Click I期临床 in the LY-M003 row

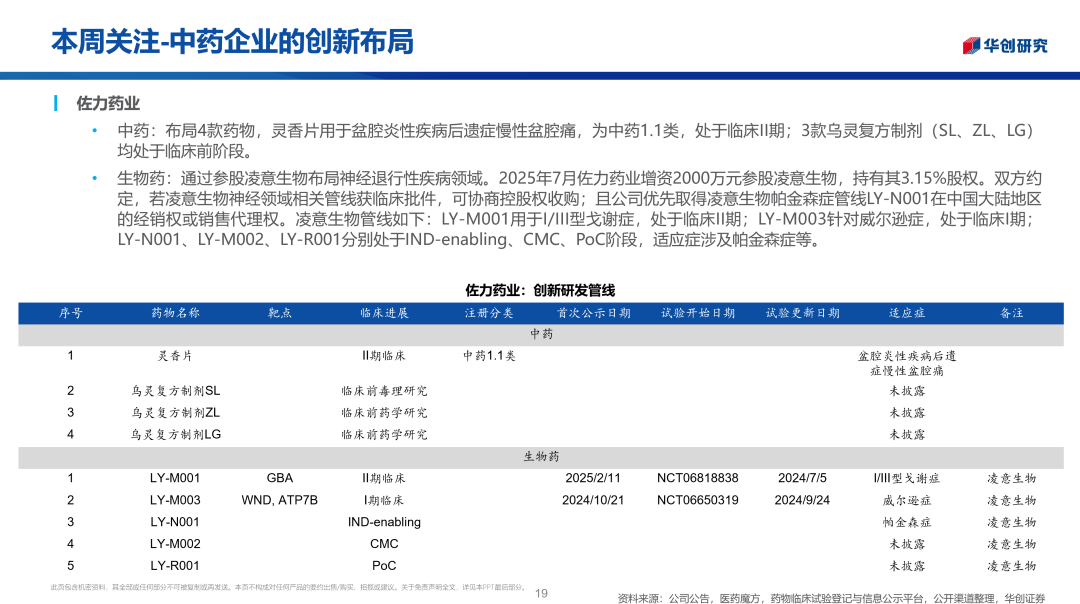point(384,500)
